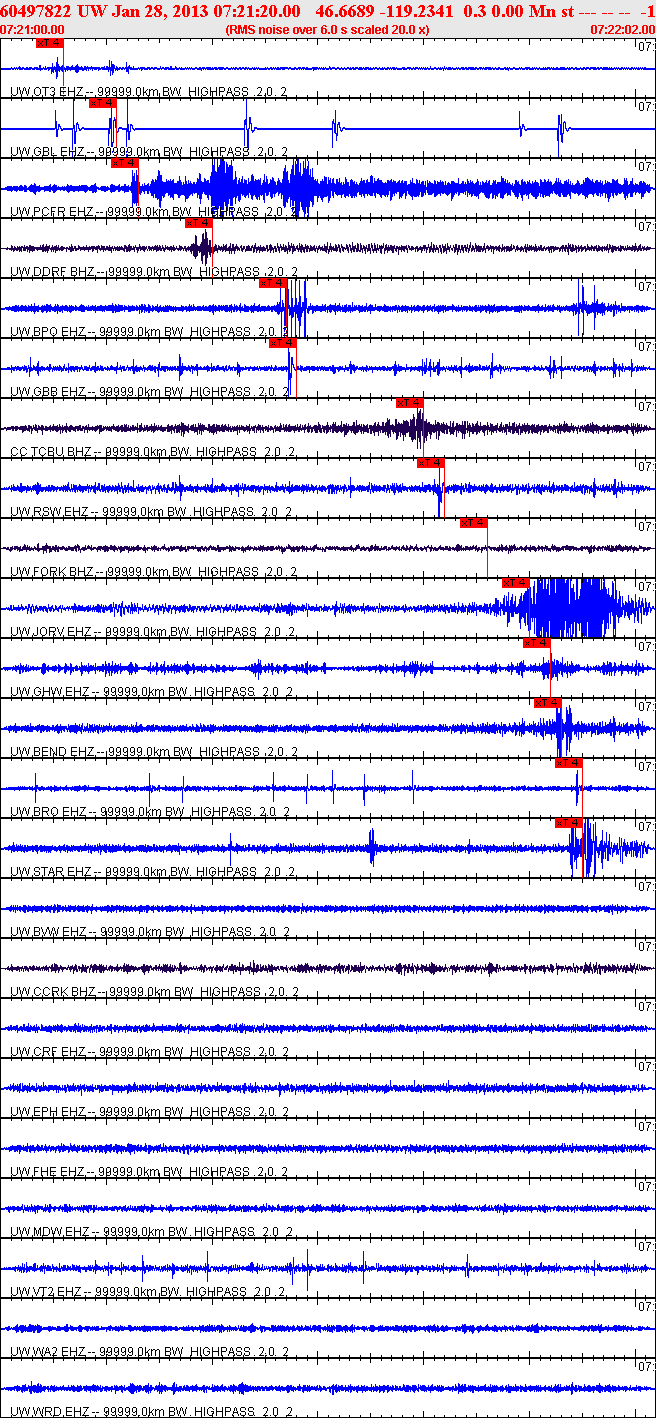Select the red pick flag on UW.PCFR trace

124,163
